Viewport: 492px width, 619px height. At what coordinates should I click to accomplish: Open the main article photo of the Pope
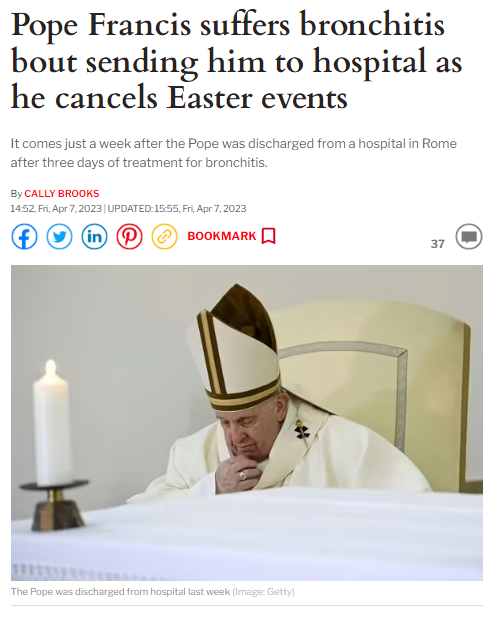click(247, 423)
